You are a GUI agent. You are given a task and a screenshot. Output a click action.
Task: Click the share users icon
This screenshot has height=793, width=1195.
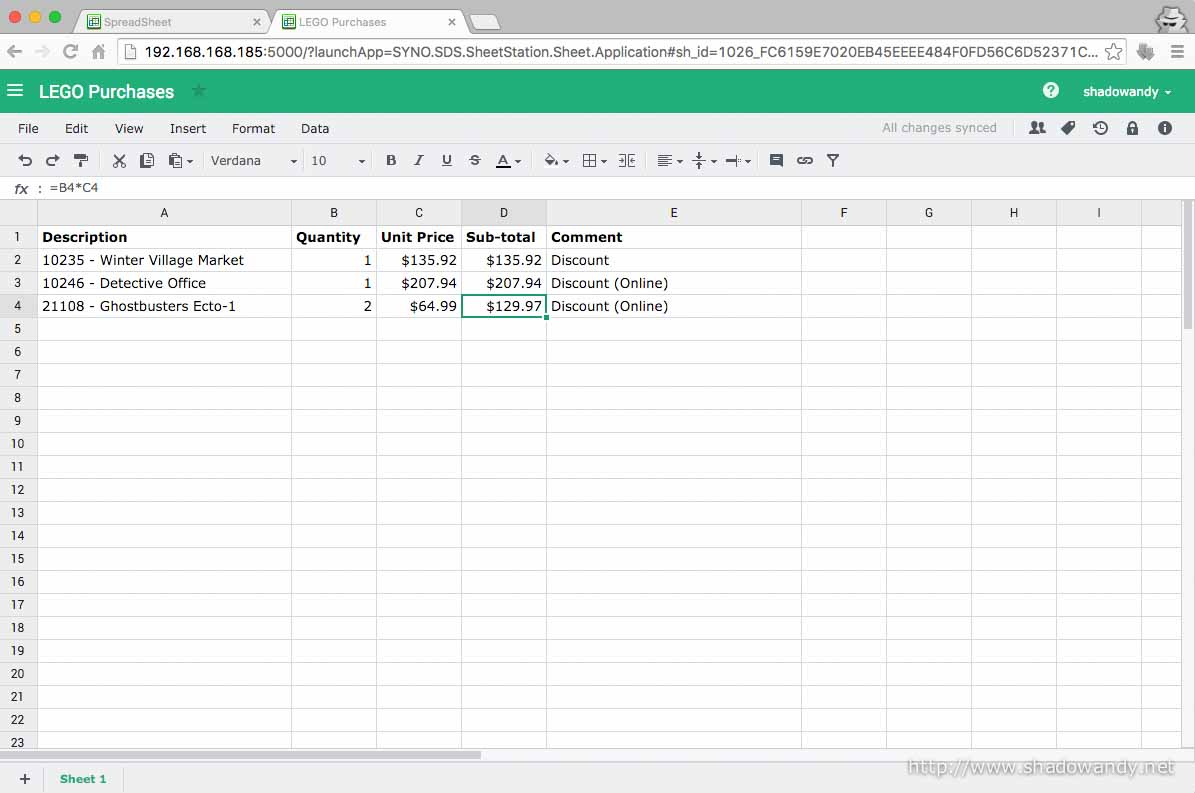point(1036,128)
